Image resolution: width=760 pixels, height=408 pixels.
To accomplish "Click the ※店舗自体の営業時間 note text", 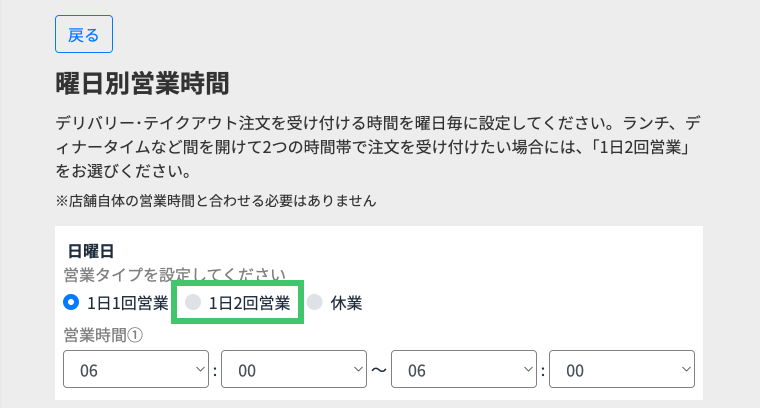I will (216, 201).
